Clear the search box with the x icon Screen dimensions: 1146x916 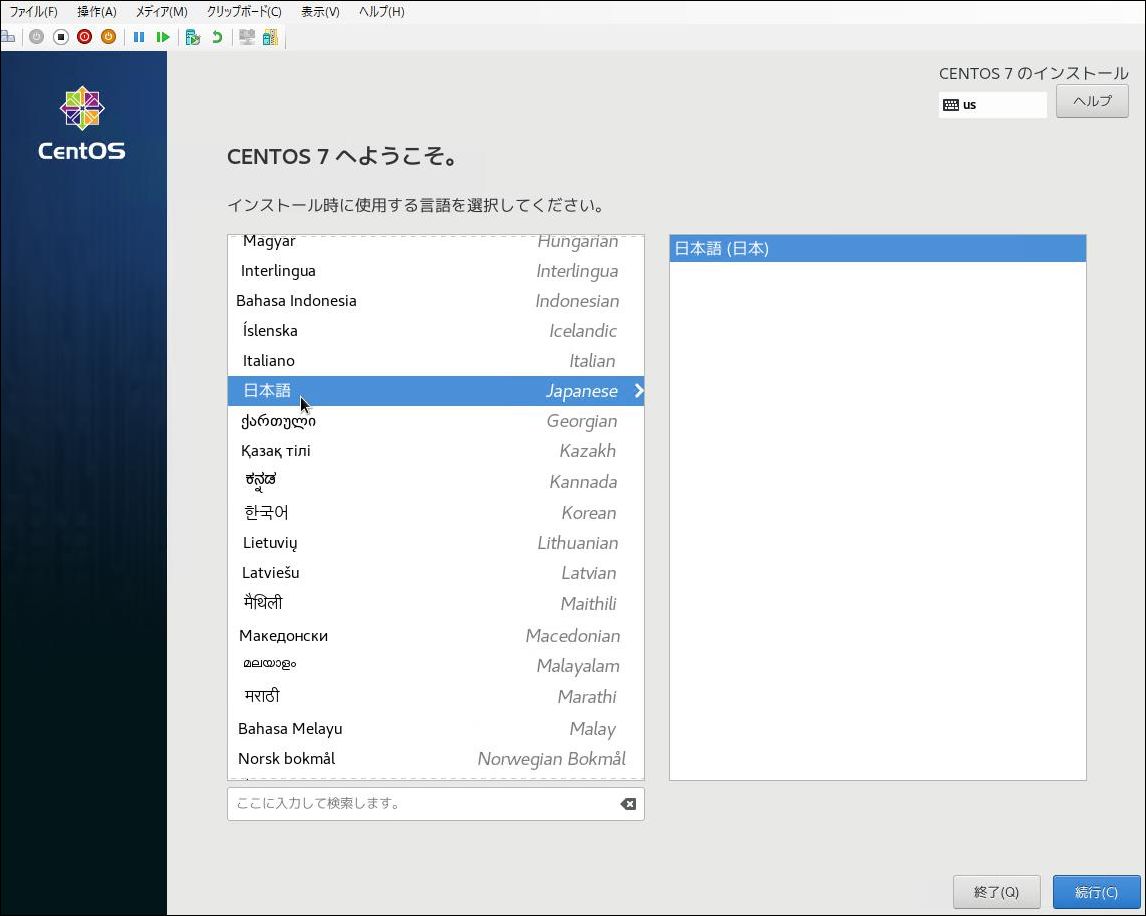(628, 803)
